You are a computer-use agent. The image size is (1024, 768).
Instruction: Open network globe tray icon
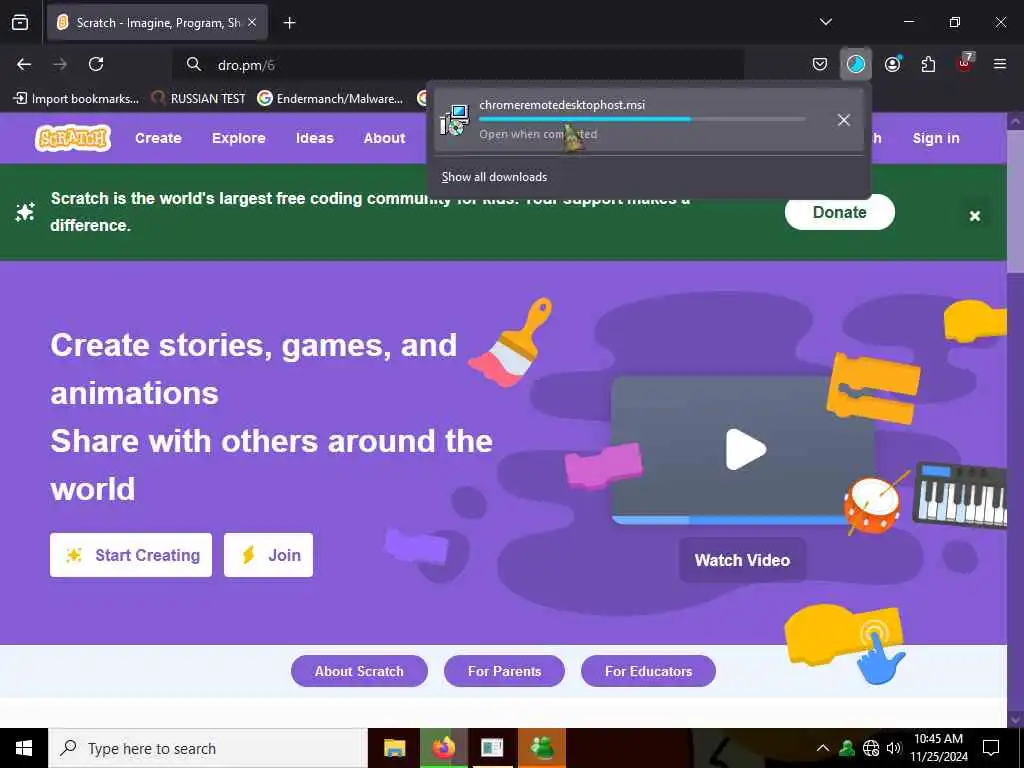871,748
